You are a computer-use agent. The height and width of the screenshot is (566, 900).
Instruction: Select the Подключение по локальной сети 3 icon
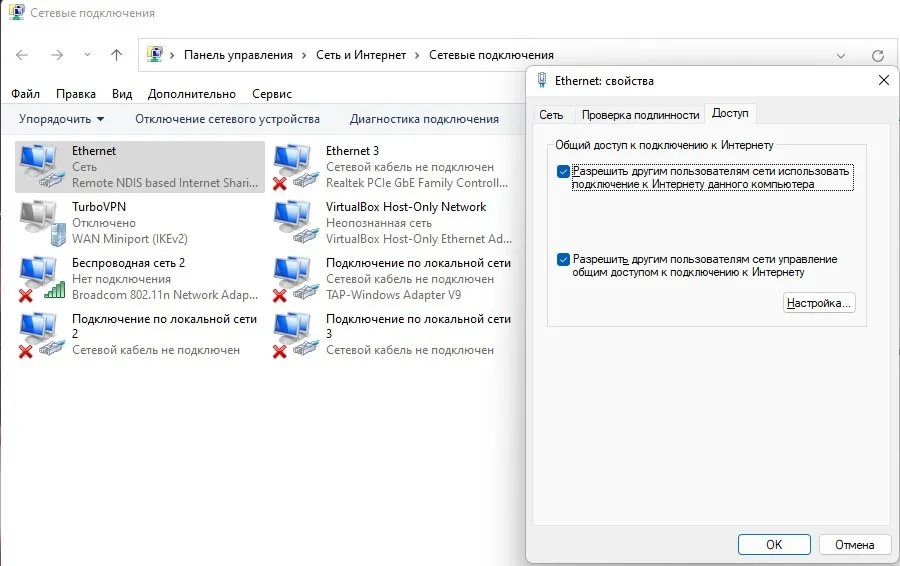tap(296, 335)
